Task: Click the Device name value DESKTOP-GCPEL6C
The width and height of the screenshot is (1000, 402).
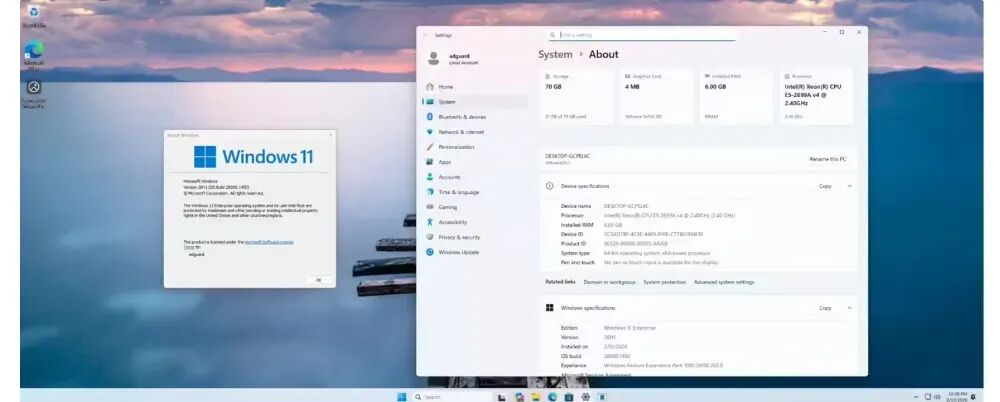Action: coord(626,206)
